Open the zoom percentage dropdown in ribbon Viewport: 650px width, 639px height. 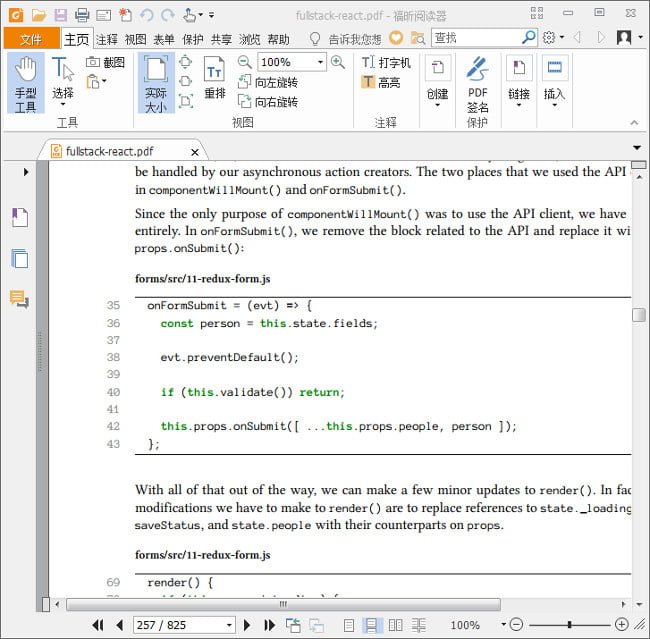coord(320,62)
